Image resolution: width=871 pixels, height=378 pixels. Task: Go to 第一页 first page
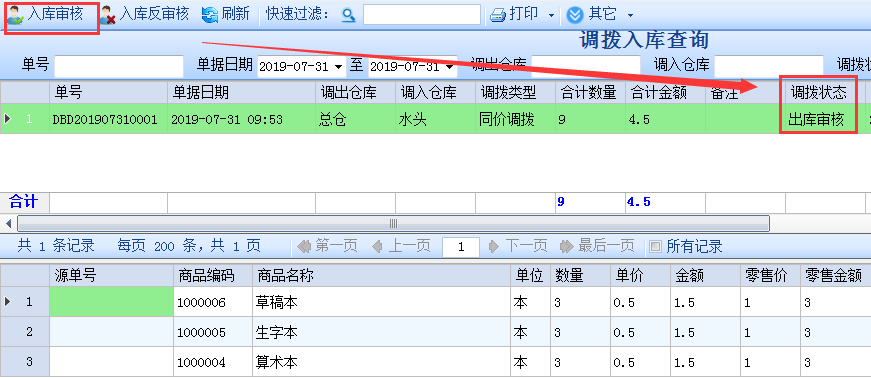point(327,246)
